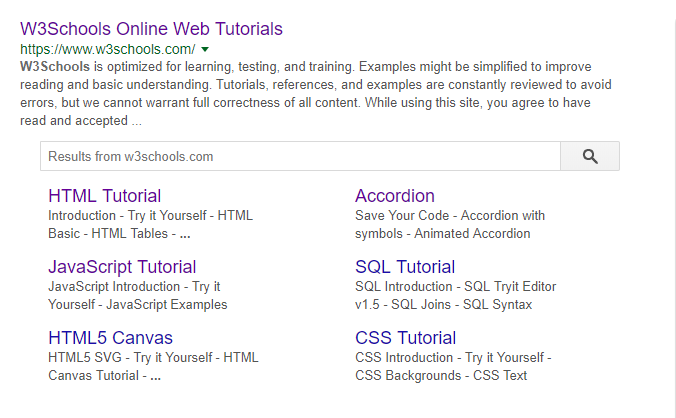Open the W3Schools Online Web Tutorials result

pyautogui.click(x=151, y=29)
